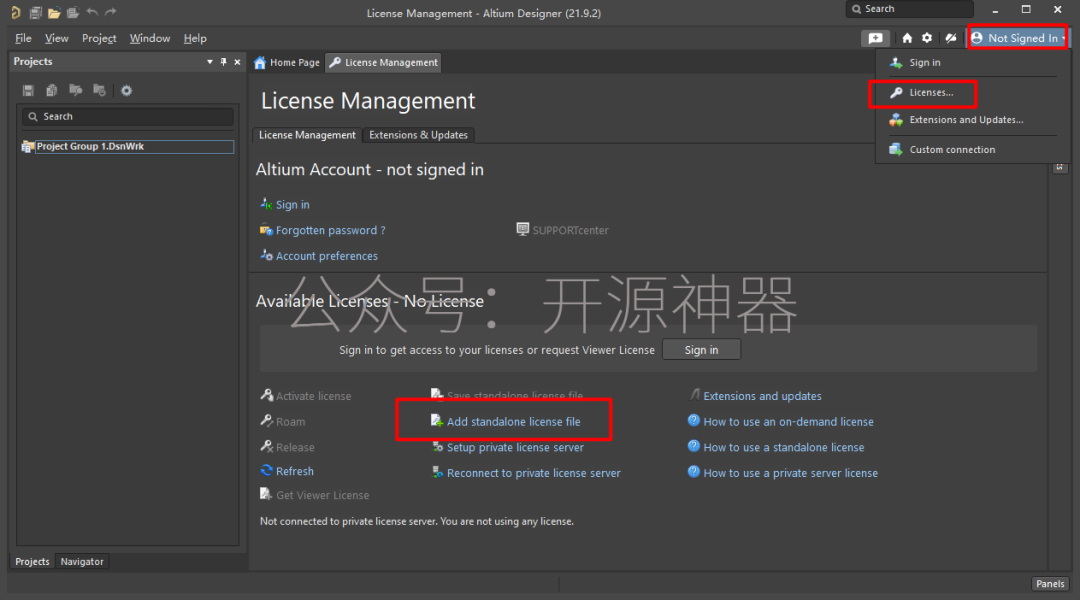Open the File menu
This screenshot has width=1080, height=600.
click(23, 39)
